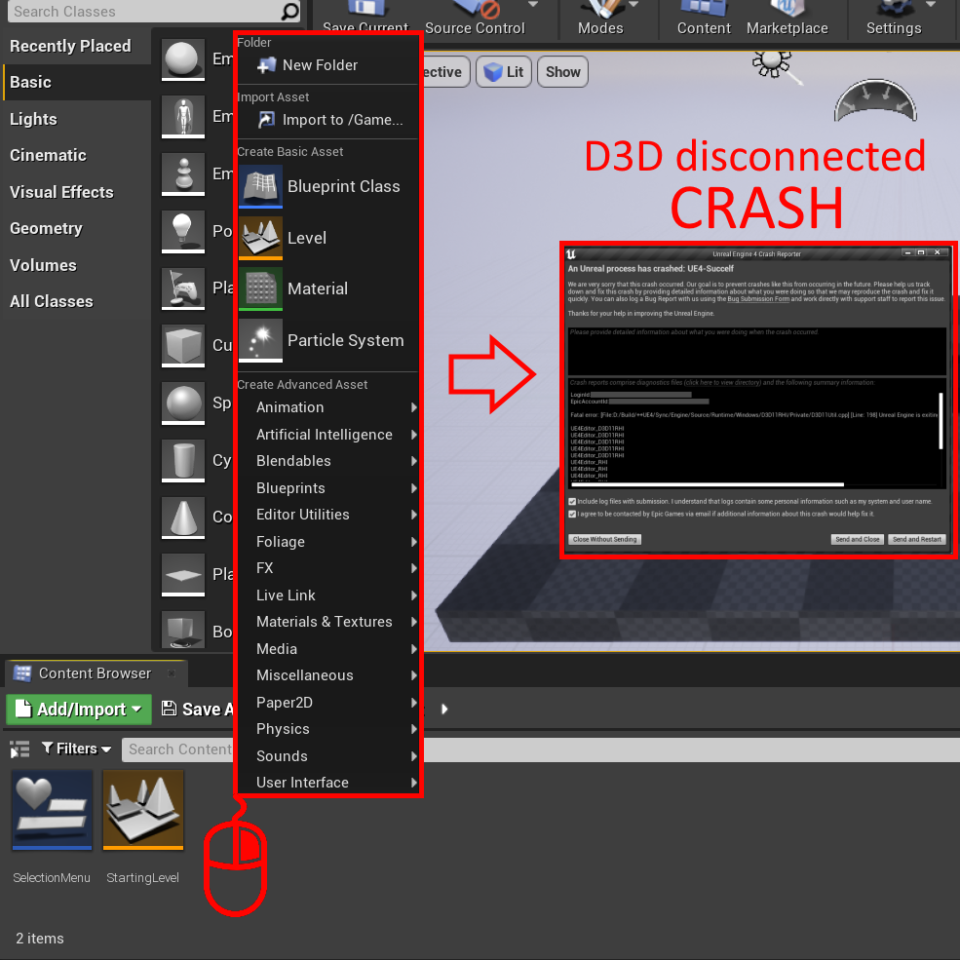Select the Recently Placed category

(77, 46)
